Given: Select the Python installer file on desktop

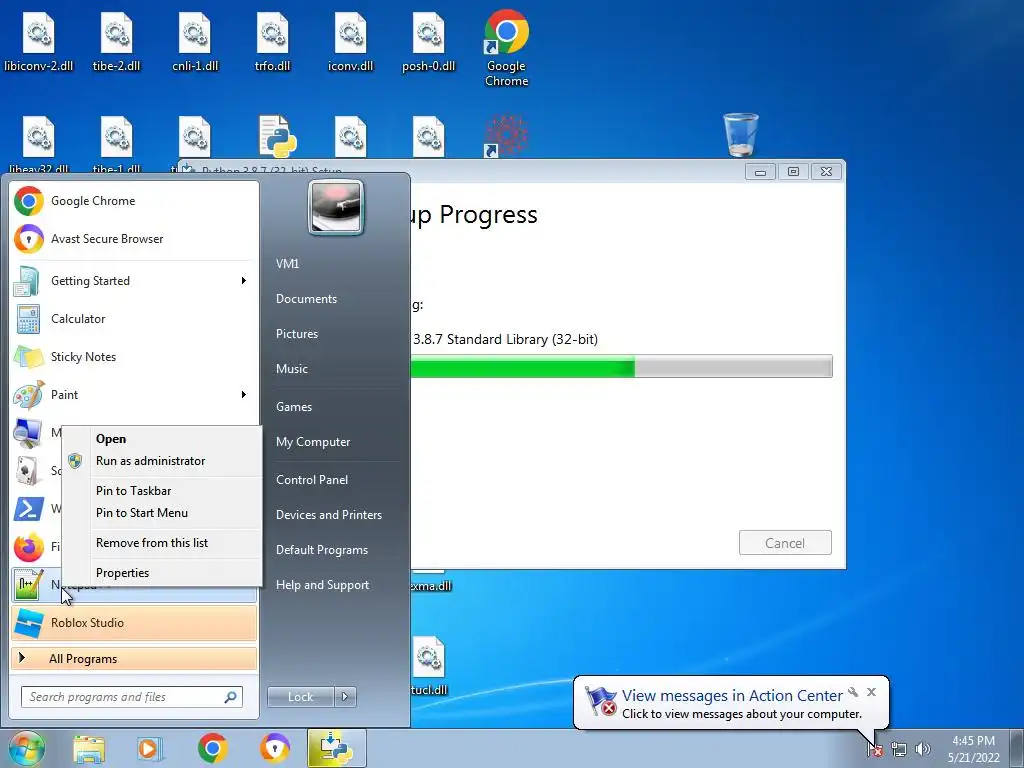Looking at the screenshot, I should (x=277, y=136).
